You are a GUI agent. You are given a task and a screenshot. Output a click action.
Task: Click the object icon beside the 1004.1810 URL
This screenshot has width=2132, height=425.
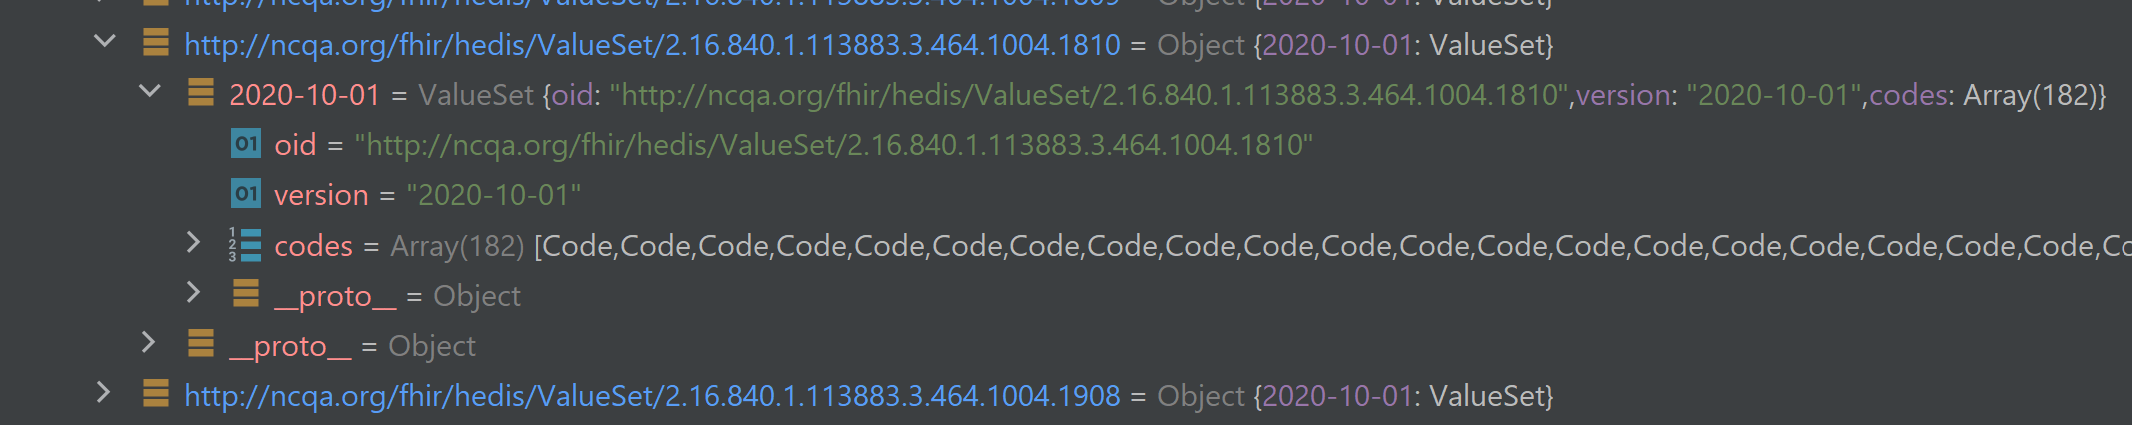(156, 42)
